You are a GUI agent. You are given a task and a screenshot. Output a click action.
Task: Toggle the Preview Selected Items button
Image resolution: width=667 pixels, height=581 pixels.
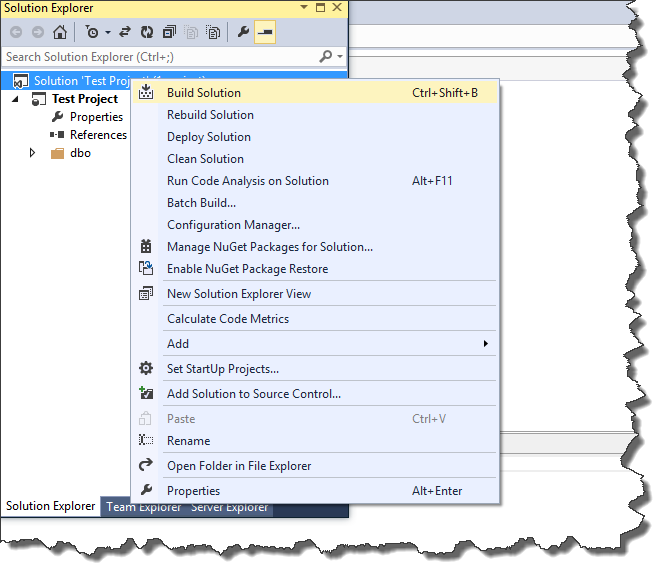[x=265, y=32]
